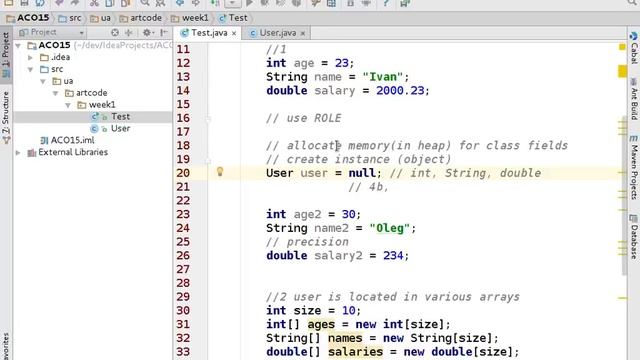Expand the .idea folder node

pyautogui.click(x=31, y=58)
